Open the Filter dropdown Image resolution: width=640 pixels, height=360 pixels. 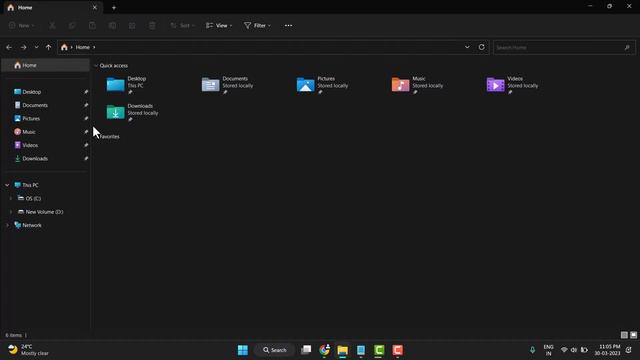point(257,25)
